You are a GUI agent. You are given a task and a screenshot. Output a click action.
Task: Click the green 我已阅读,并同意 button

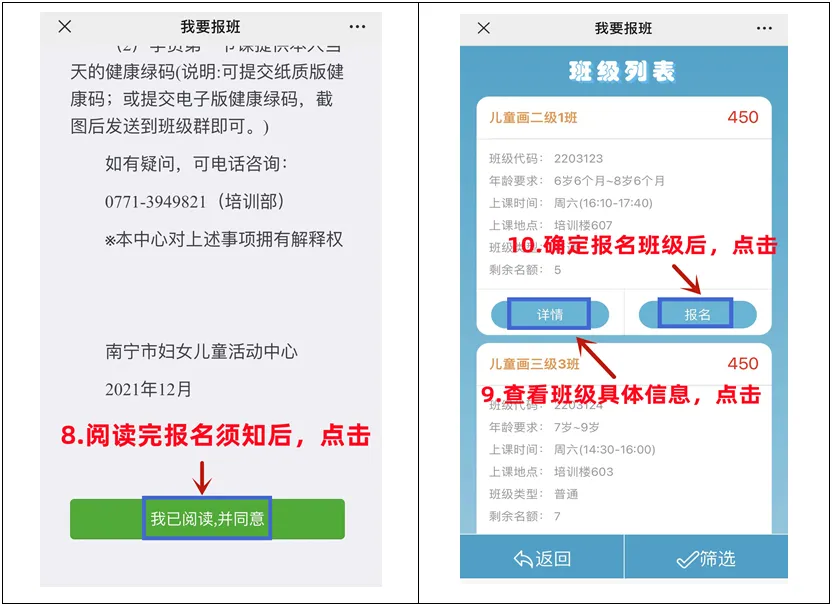pyautogui.click(x=207, y=518)
